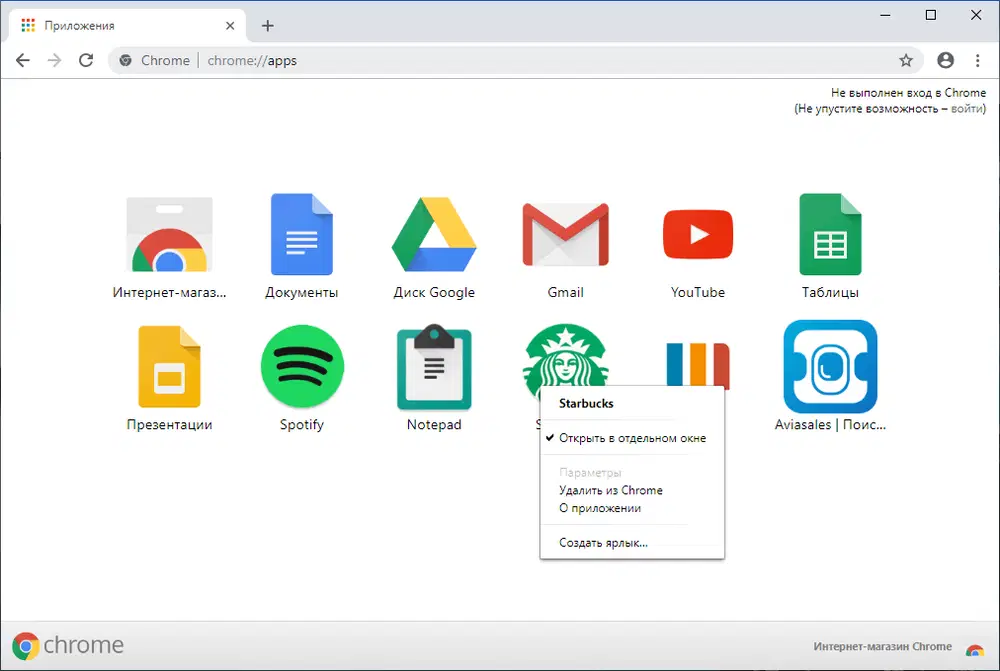Open the 'Интернет-магазин Chrome' footer link
This screenshot has width=1000, height=671.
[x=882, y=647]
